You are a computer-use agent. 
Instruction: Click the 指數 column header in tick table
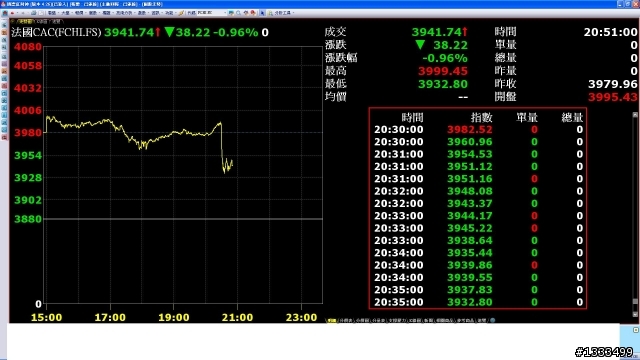pos(481,118)
